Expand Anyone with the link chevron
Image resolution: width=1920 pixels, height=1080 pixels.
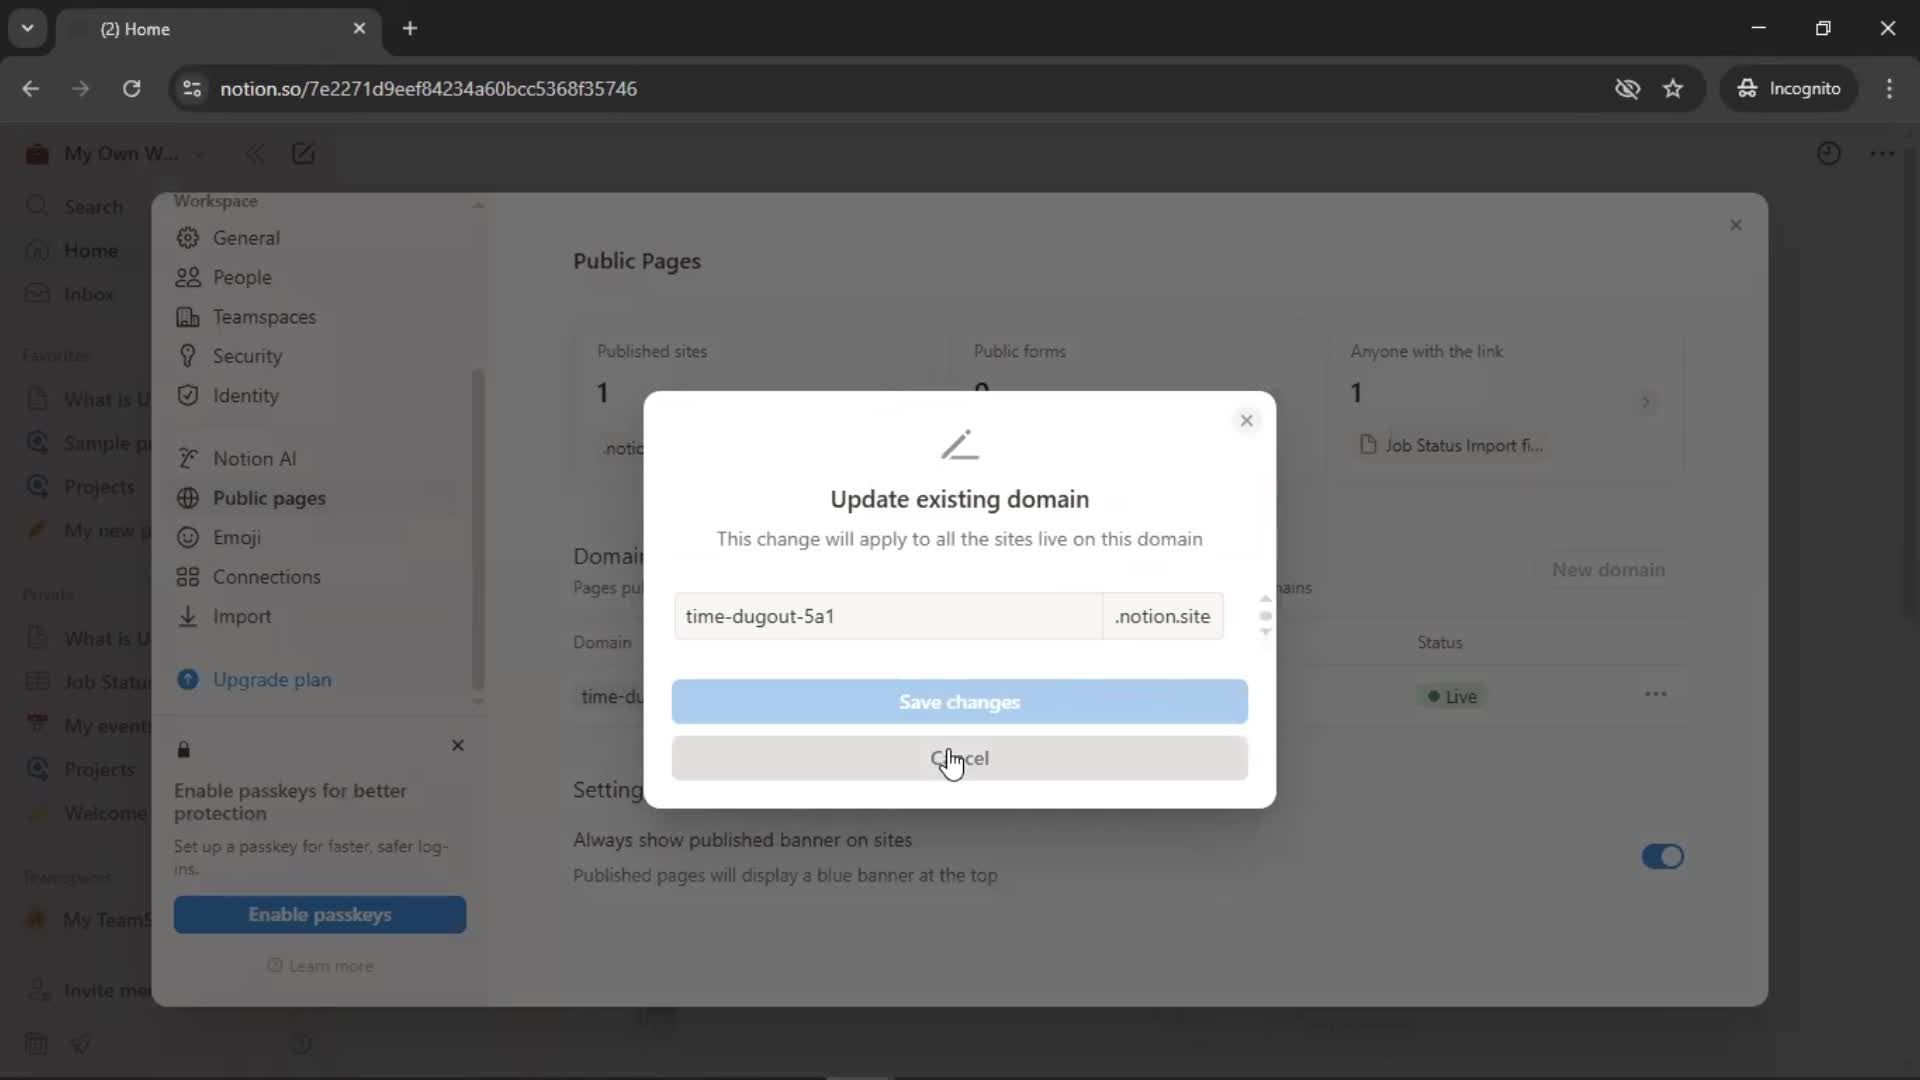point(1645,402)
